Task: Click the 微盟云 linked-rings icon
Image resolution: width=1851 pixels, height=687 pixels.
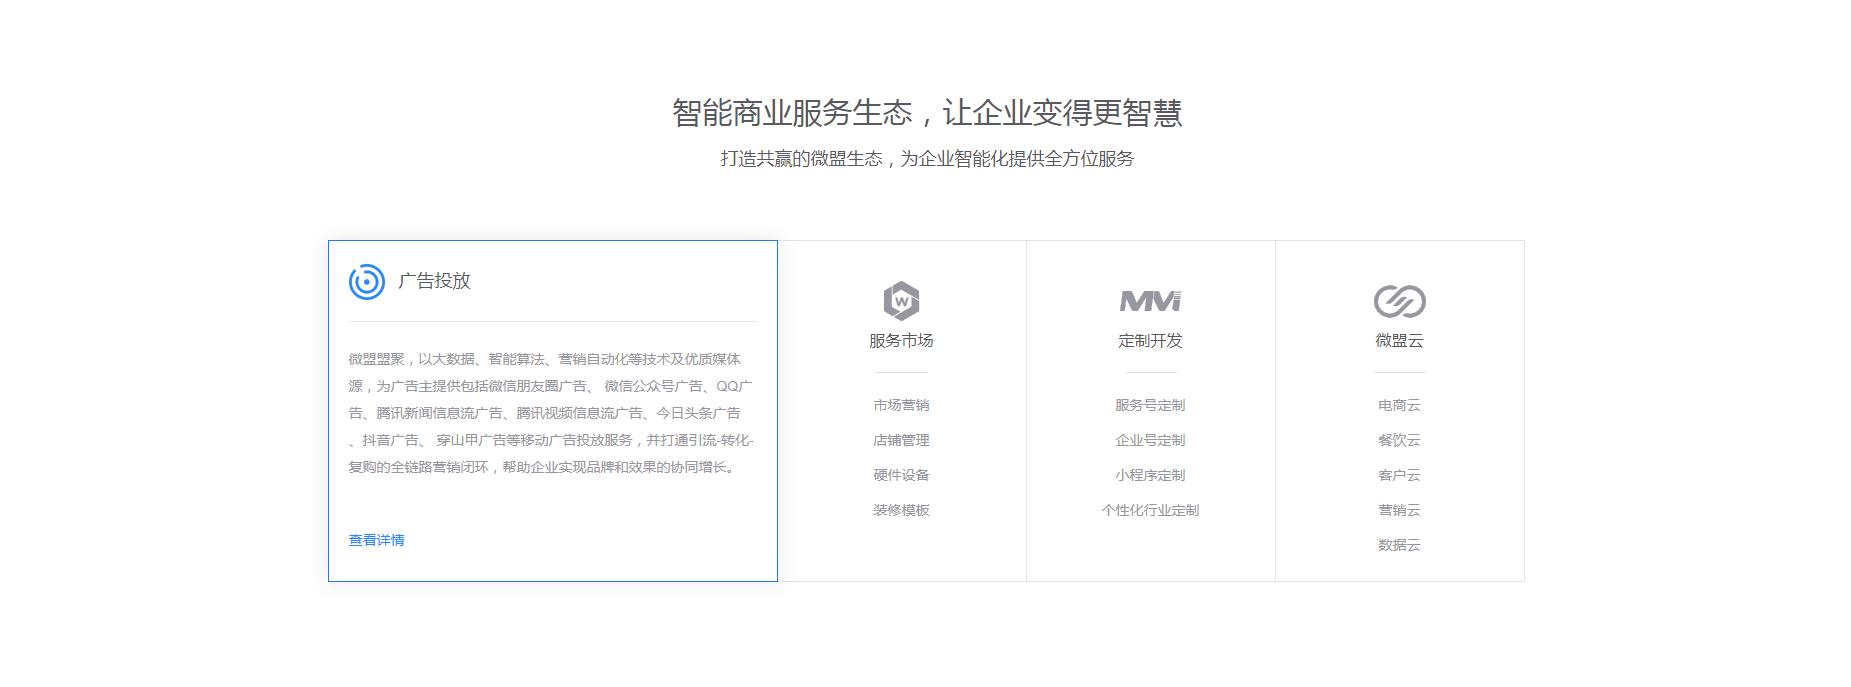Action: 1399,301
